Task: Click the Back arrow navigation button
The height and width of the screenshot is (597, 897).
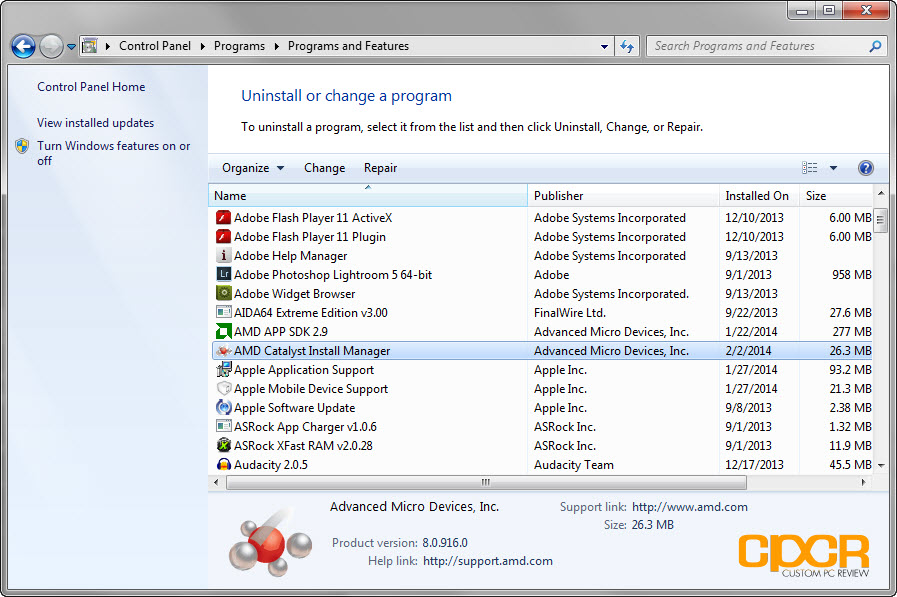Action: coord(23,47)
